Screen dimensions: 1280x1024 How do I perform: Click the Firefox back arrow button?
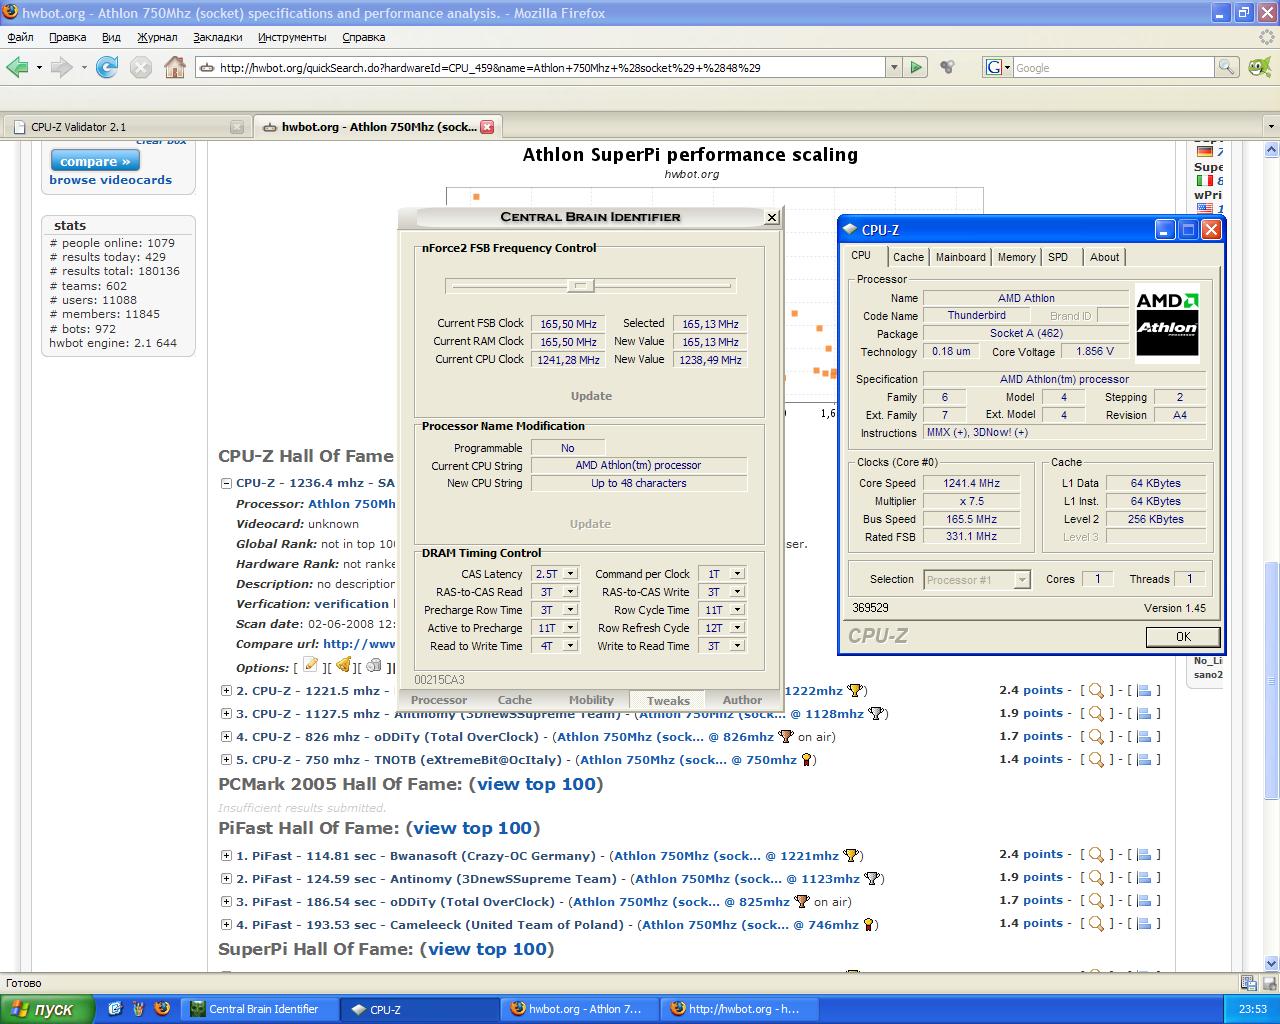pos(17,67)
